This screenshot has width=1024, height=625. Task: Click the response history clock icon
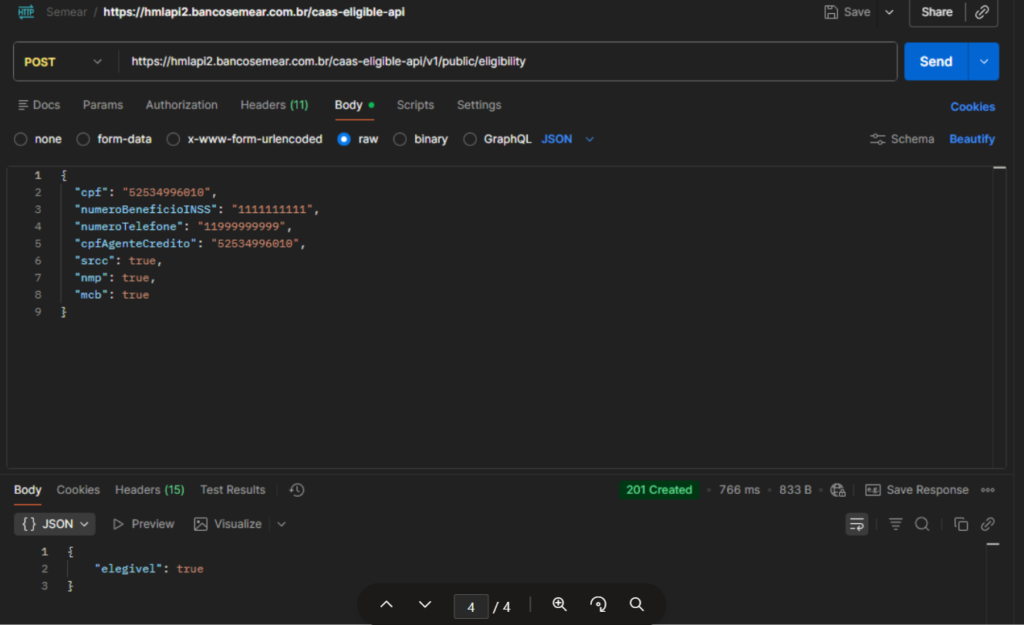(x=297, y=490)
